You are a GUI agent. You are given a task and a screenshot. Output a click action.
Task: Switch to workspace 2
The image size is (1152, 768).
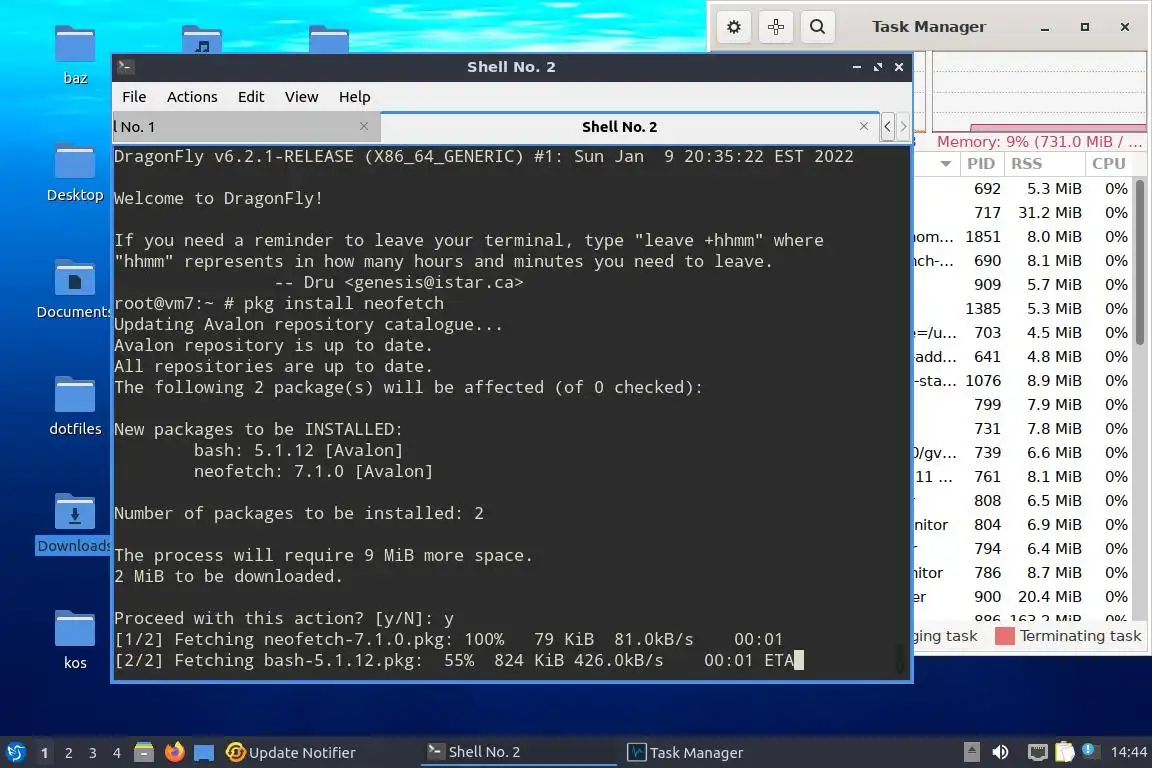68,753
